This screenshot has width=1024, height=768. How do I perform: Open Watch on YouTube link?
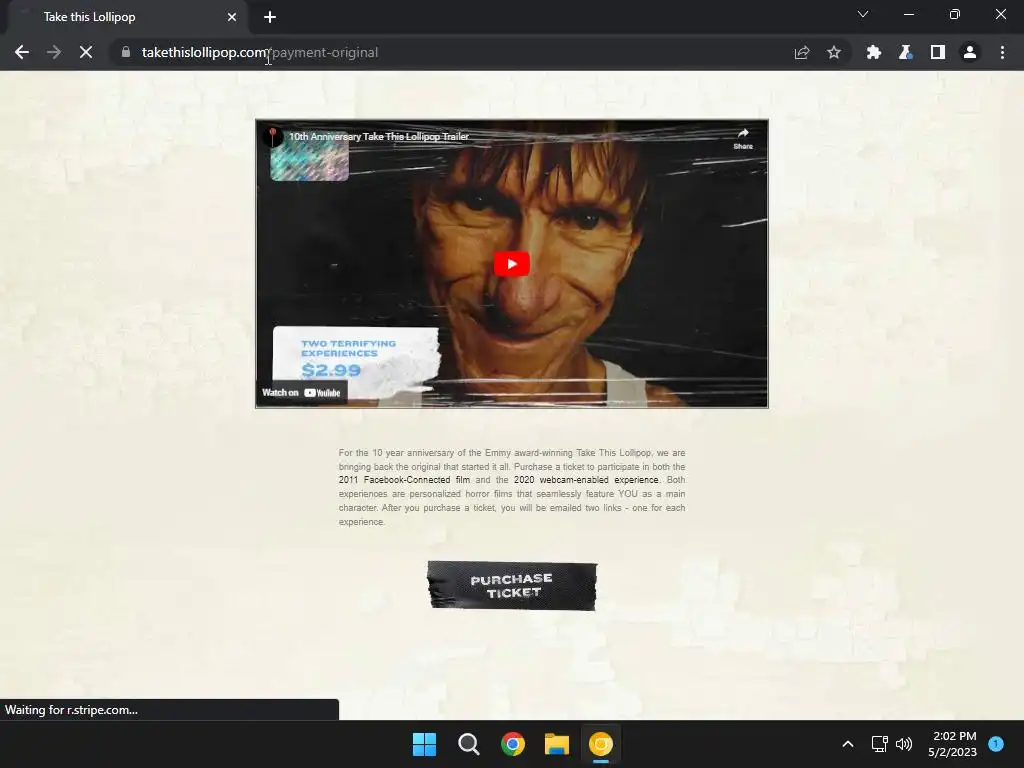(x=301, y=392)
